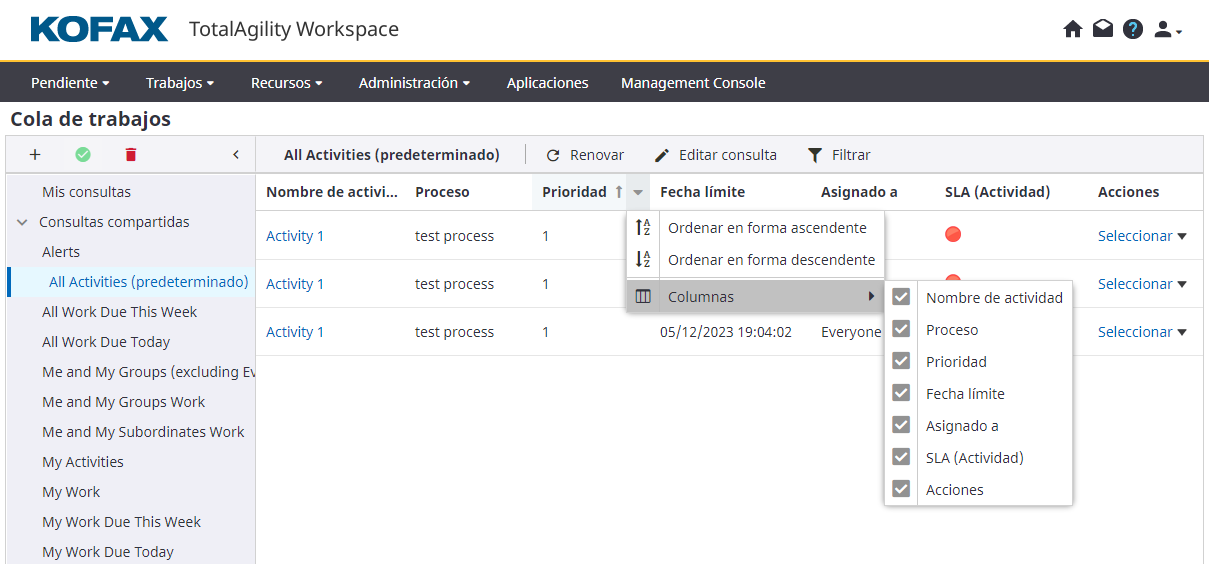
Task: Uncheck the SLA (Actividad) column checkbox
Action: click(x=901, y=457)
